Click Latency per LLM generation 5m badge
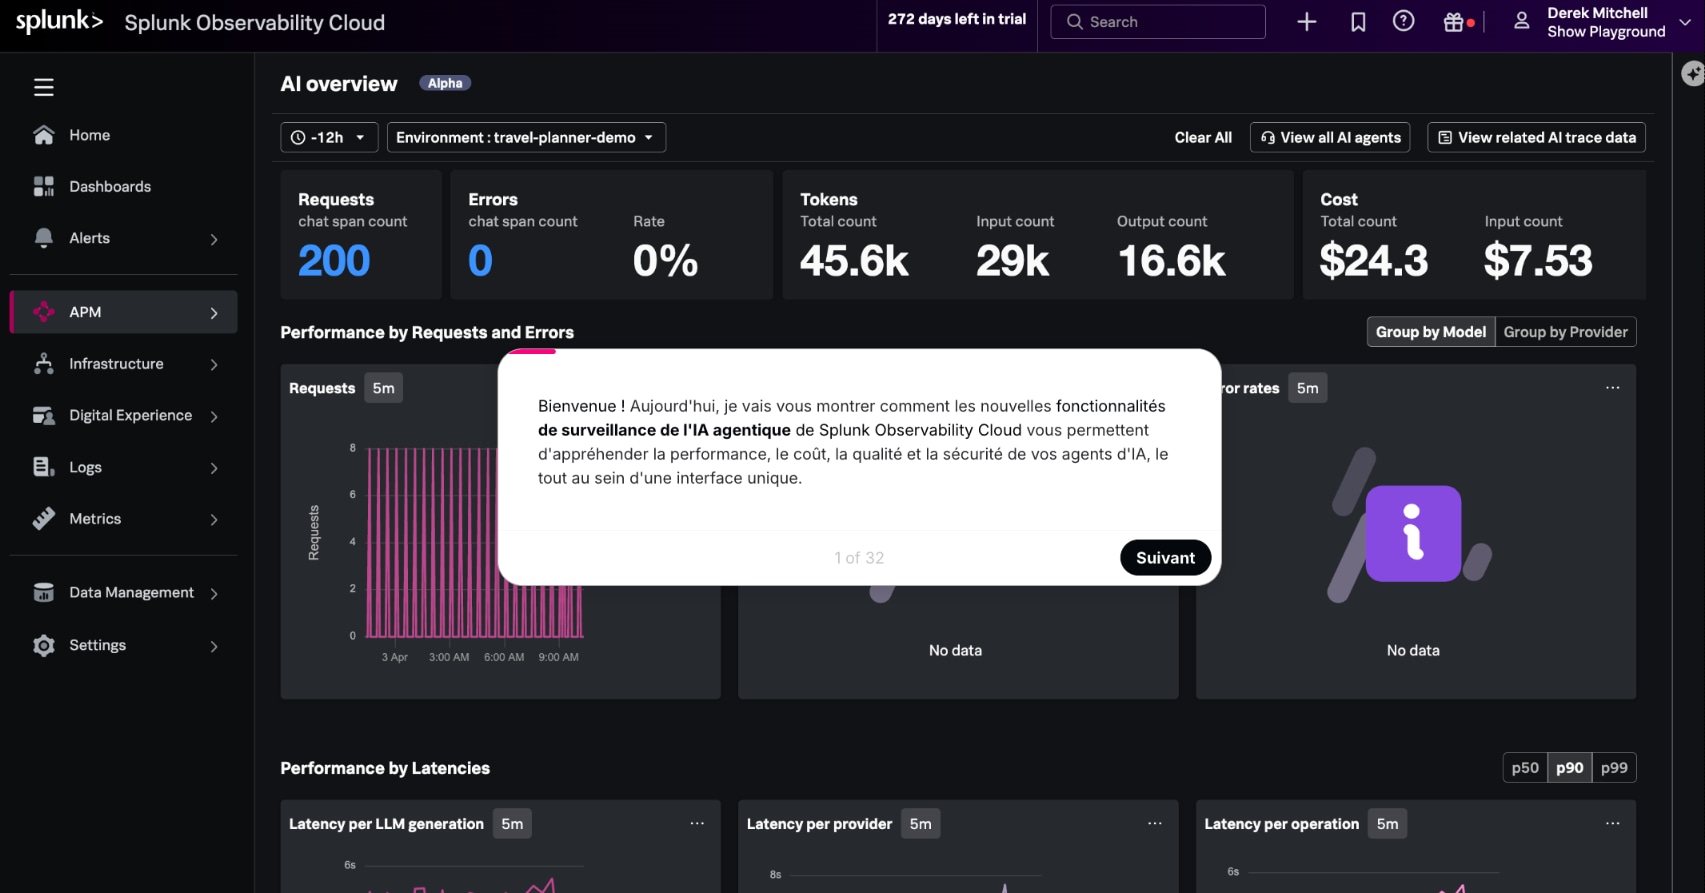Viewport: 1705px width, 893px height. click(x=512, y=824)
